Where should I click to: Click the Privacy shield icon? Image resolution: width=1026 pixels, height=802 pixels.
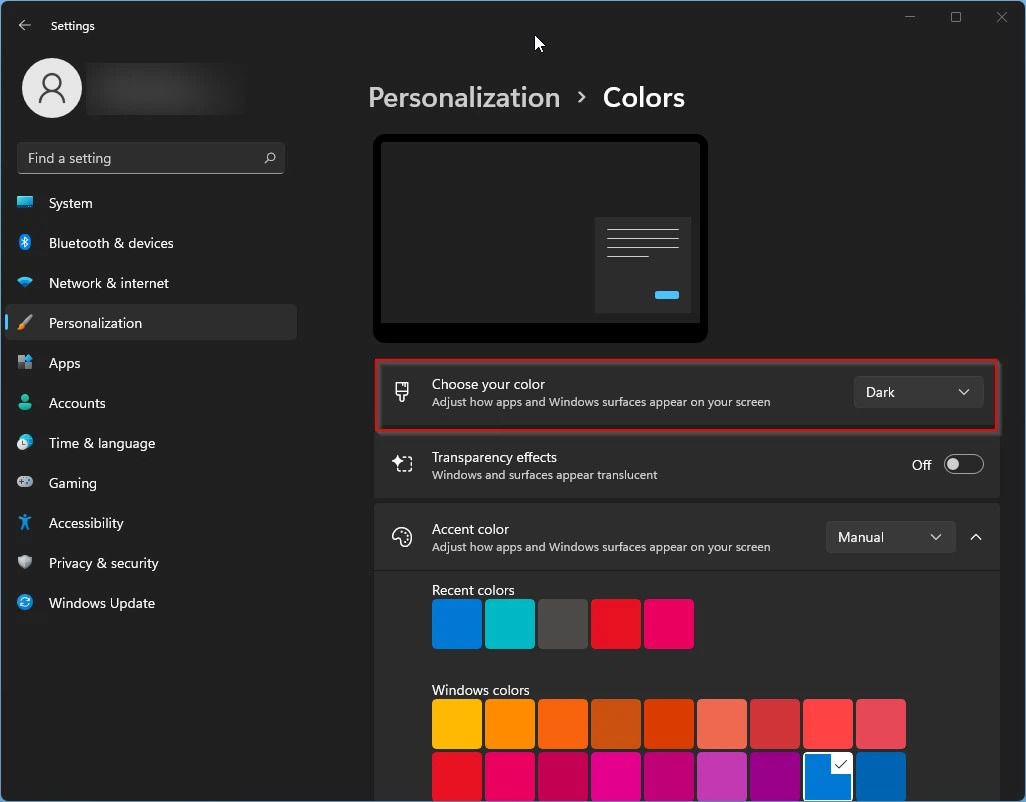(x=25, y=563)
